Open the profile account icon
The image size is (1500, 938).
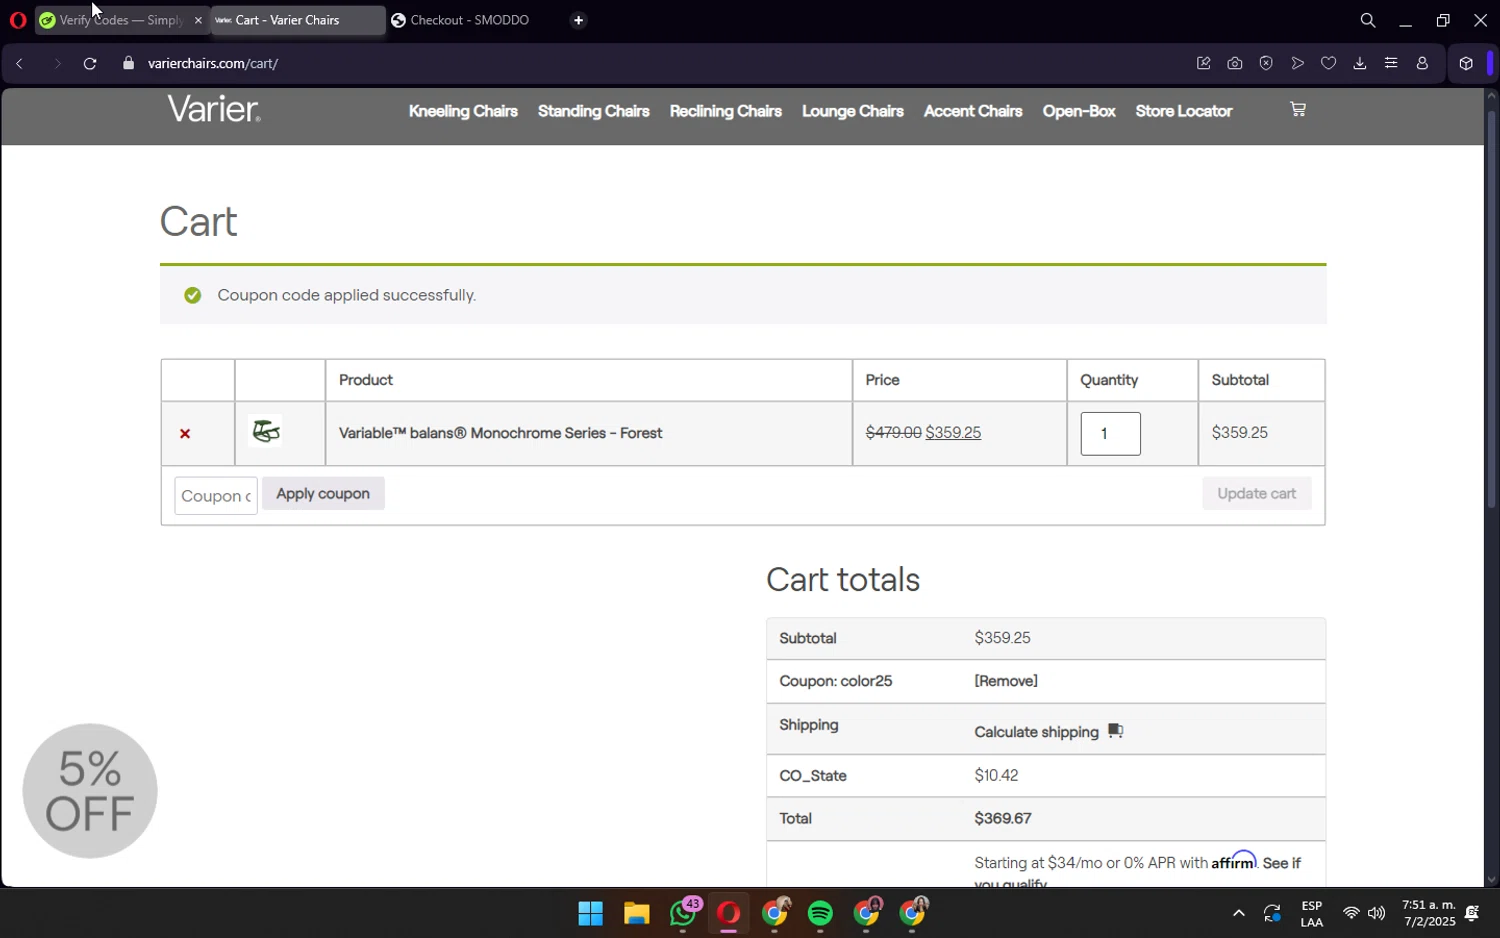[1422, 63]
